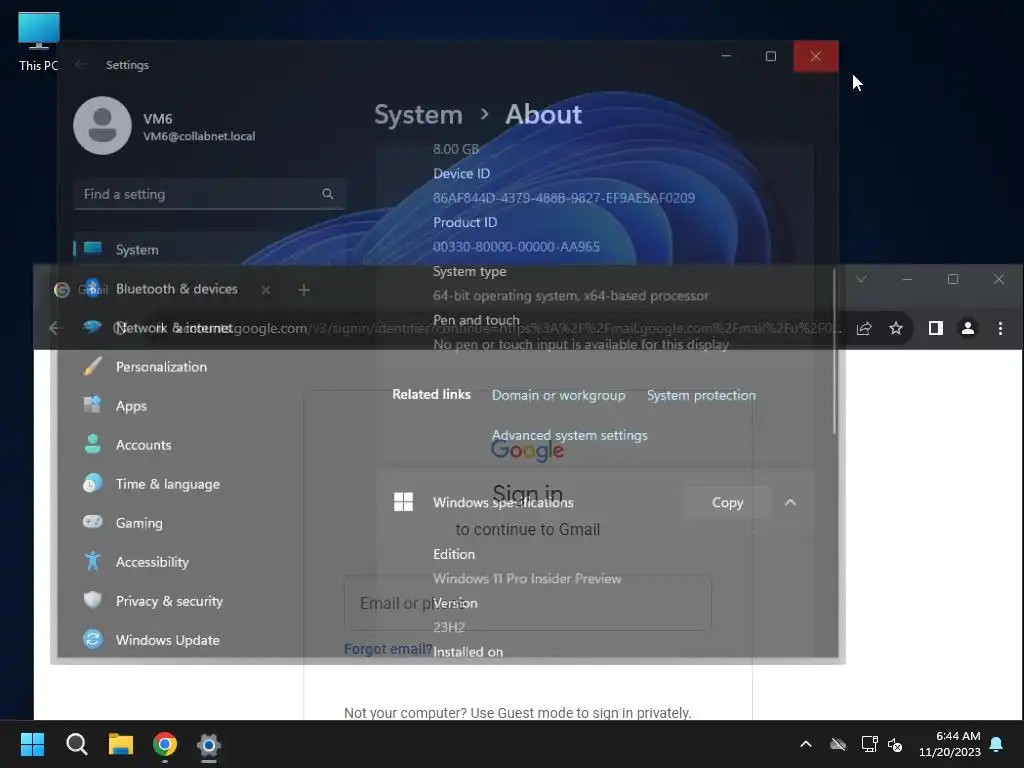Open Settings app from taskbar
Image resolution: width=1024 pixels, height=768 pixels.
(209, 744)
